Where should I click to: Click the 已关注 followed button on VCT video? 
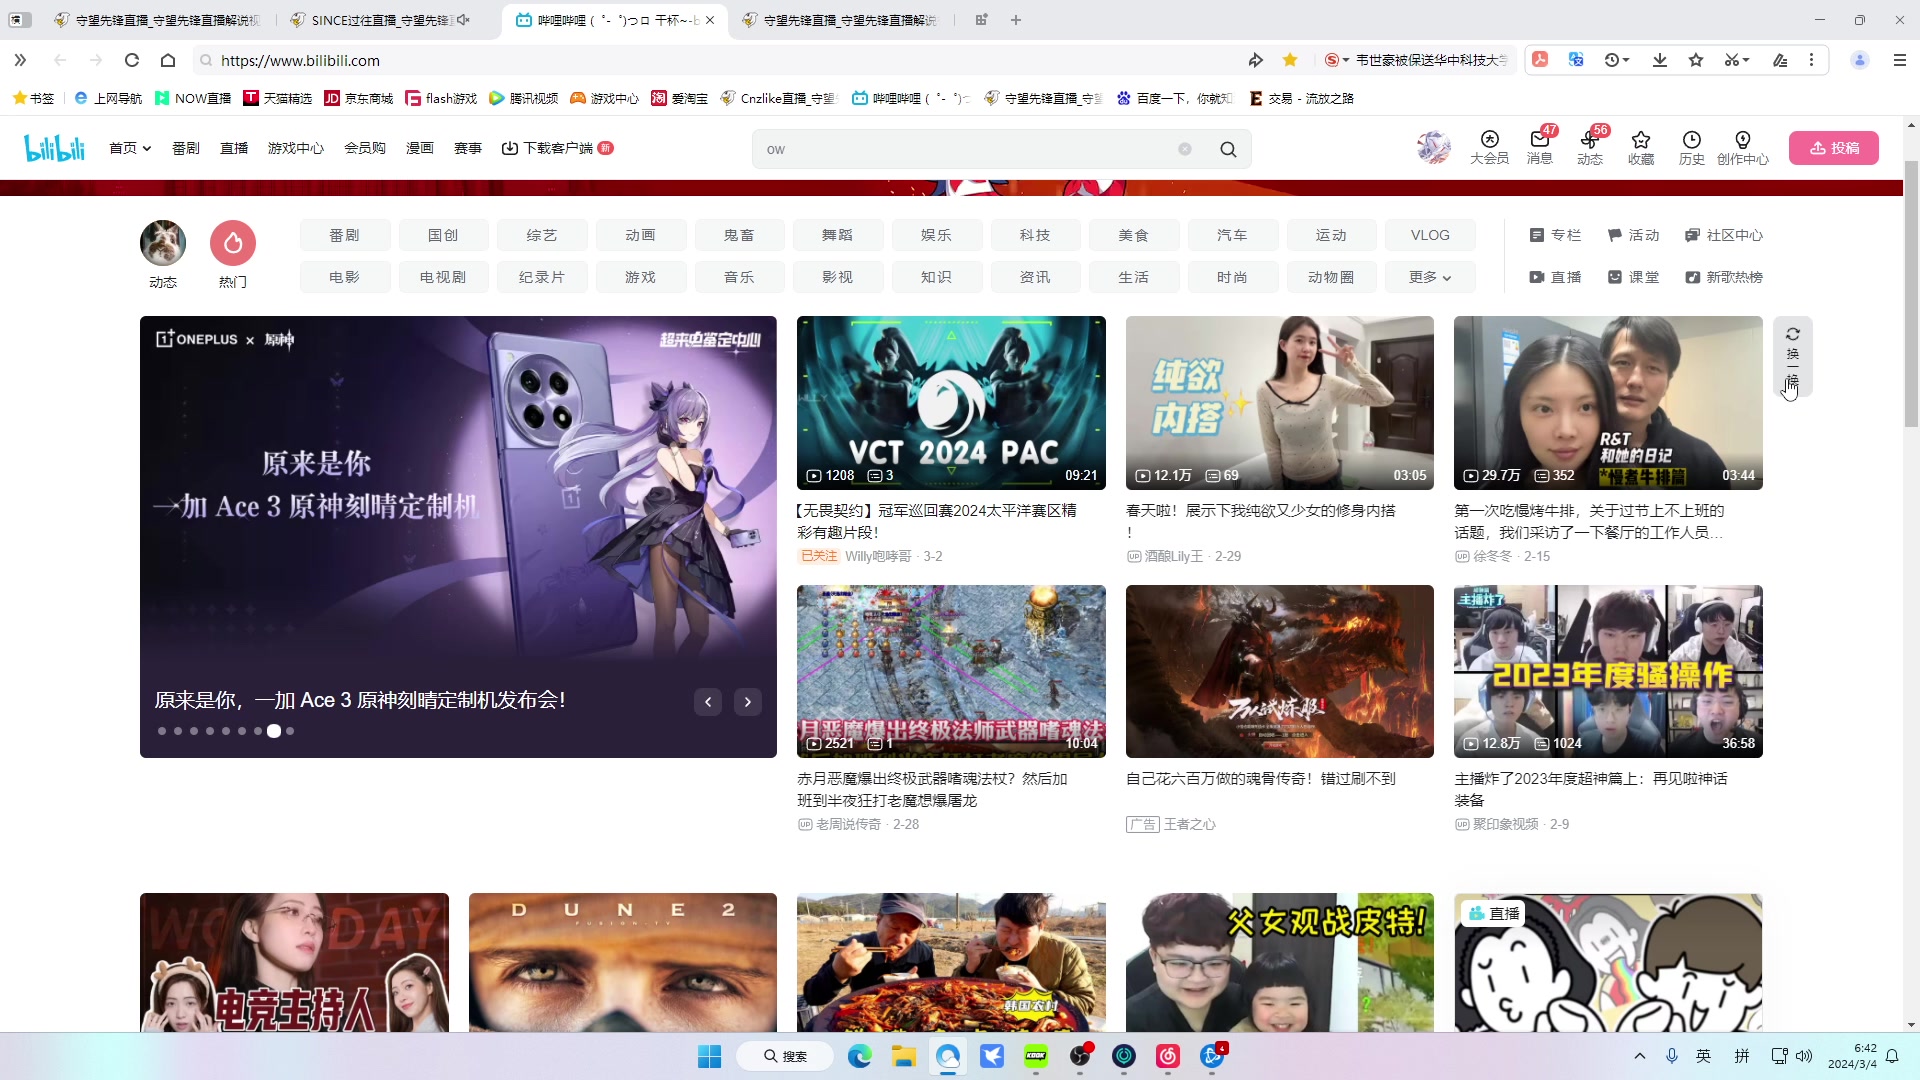click(x=818, y=556)
